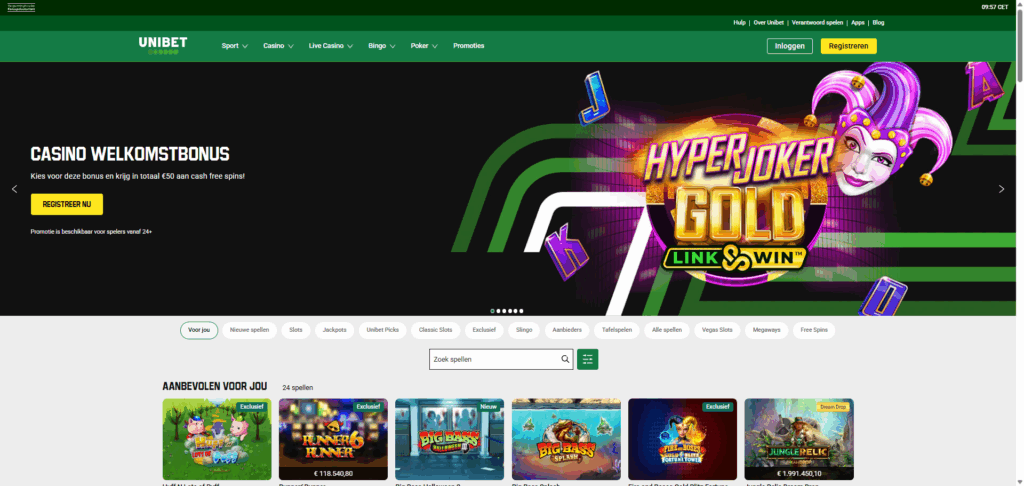This screenshot has height=486, width=1024.
Task: Select the Vegas Slots category tab
Action: click(717, 331)
